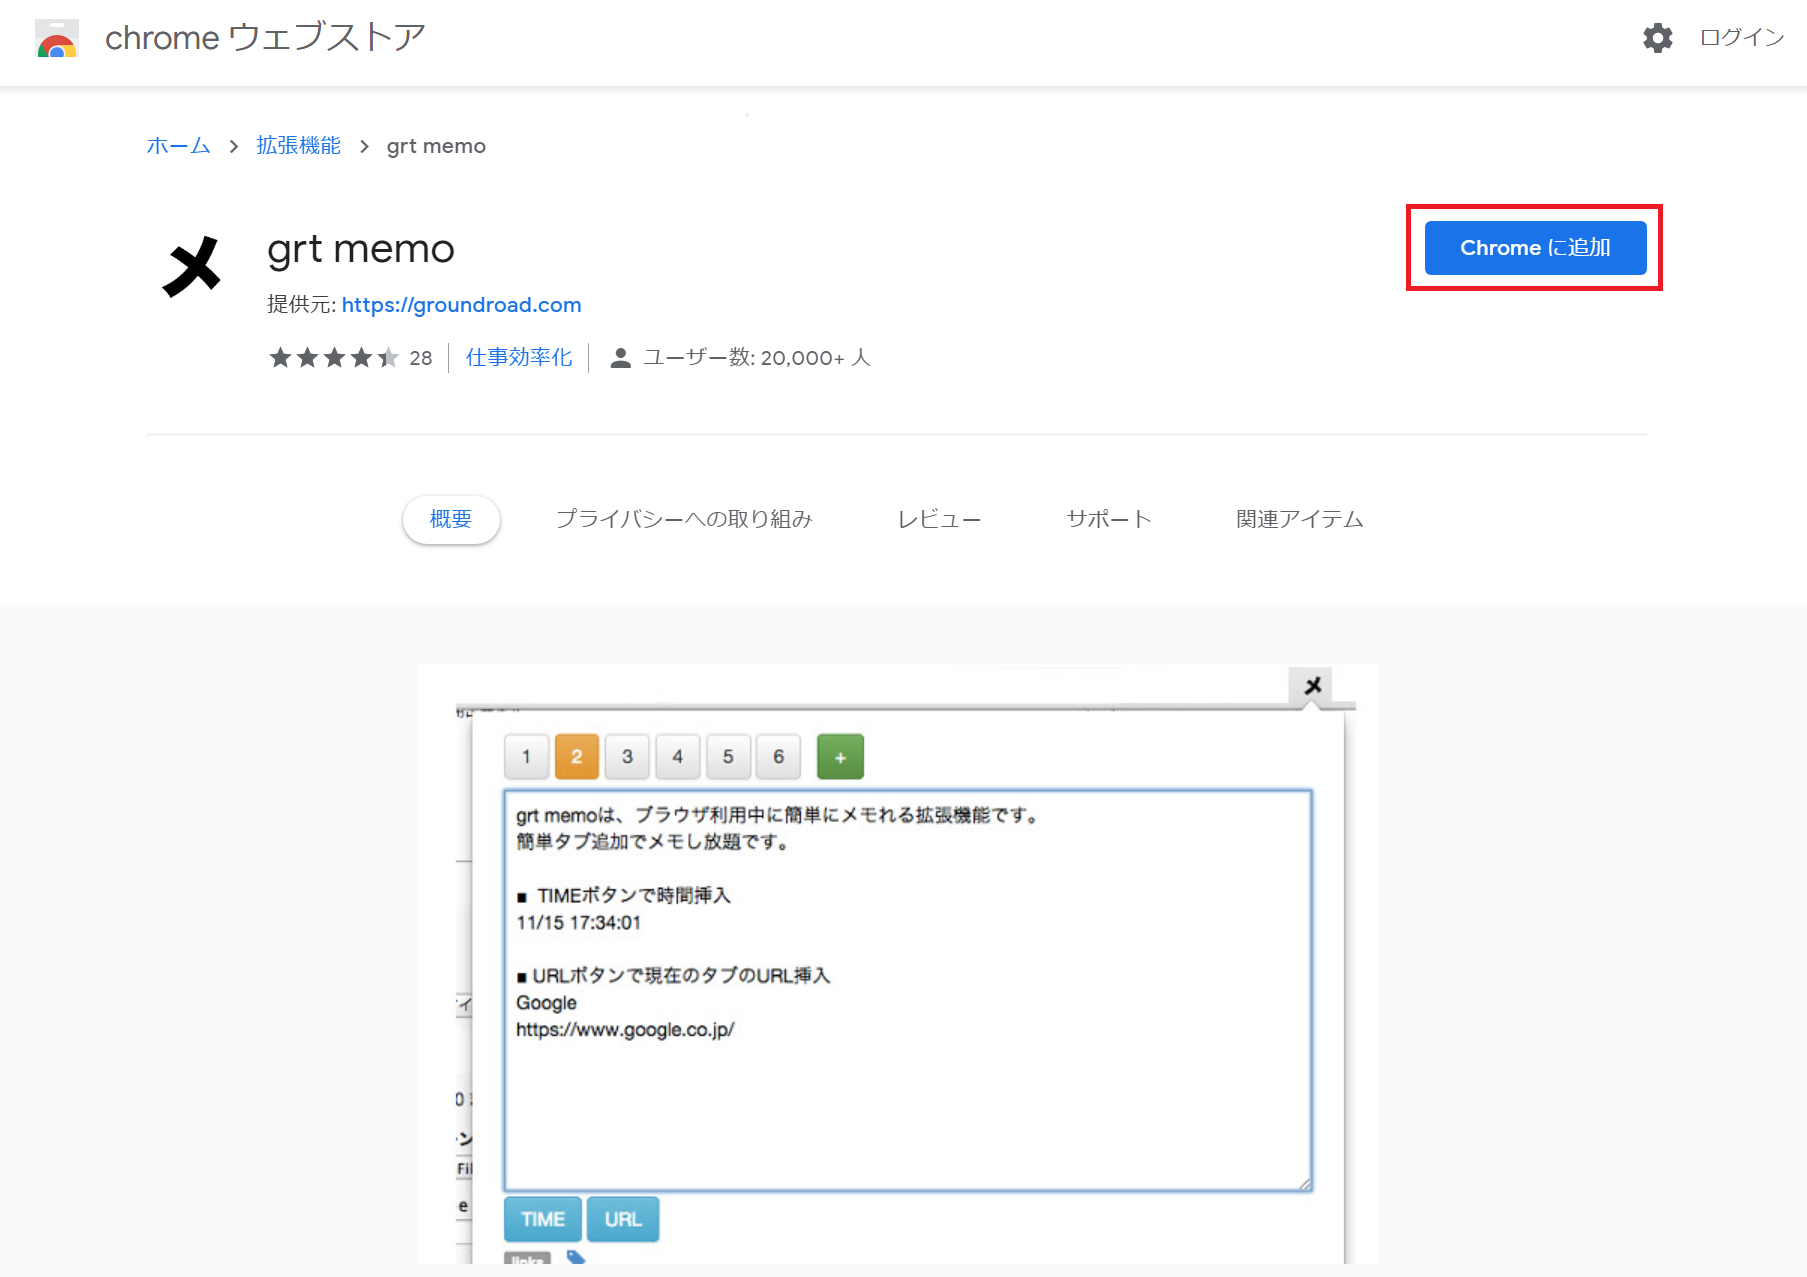Screen dimensions: 1807x1277
Task: Click the chrome ウェブストア header title
Action: 265,38
